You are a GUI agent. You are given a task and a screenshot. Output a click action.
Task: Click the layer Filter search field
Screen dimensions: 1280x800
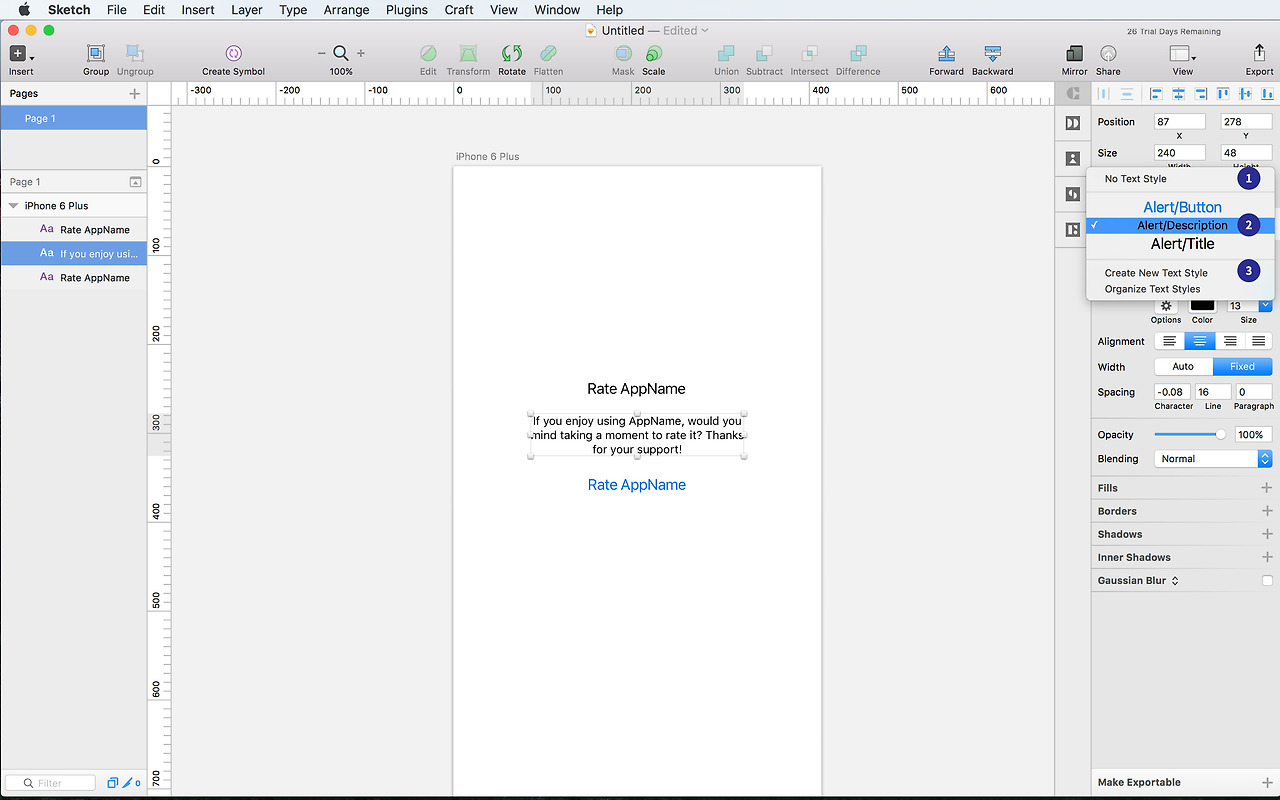coord(50,783)
